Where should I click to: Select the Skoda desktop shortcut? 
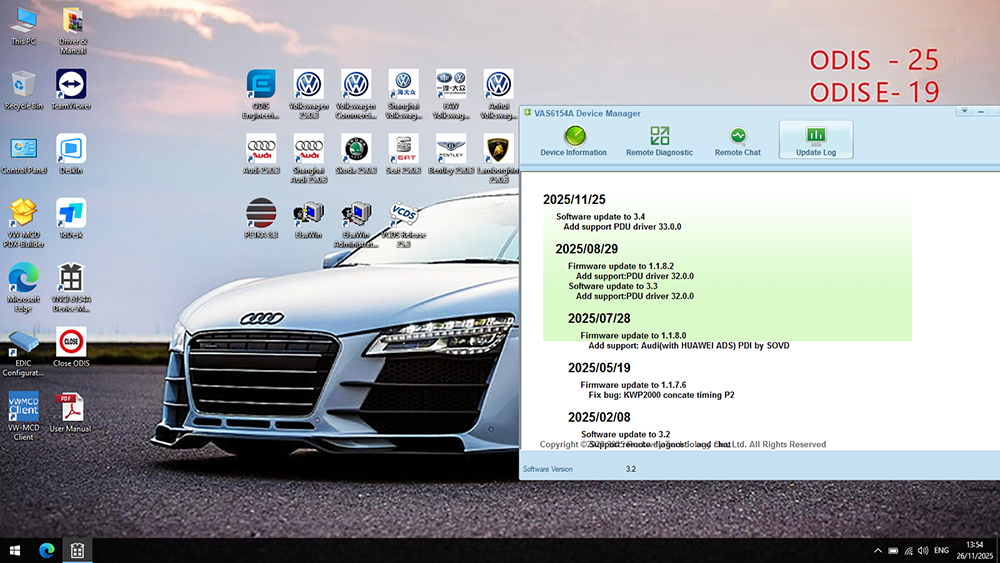[356, 155]
